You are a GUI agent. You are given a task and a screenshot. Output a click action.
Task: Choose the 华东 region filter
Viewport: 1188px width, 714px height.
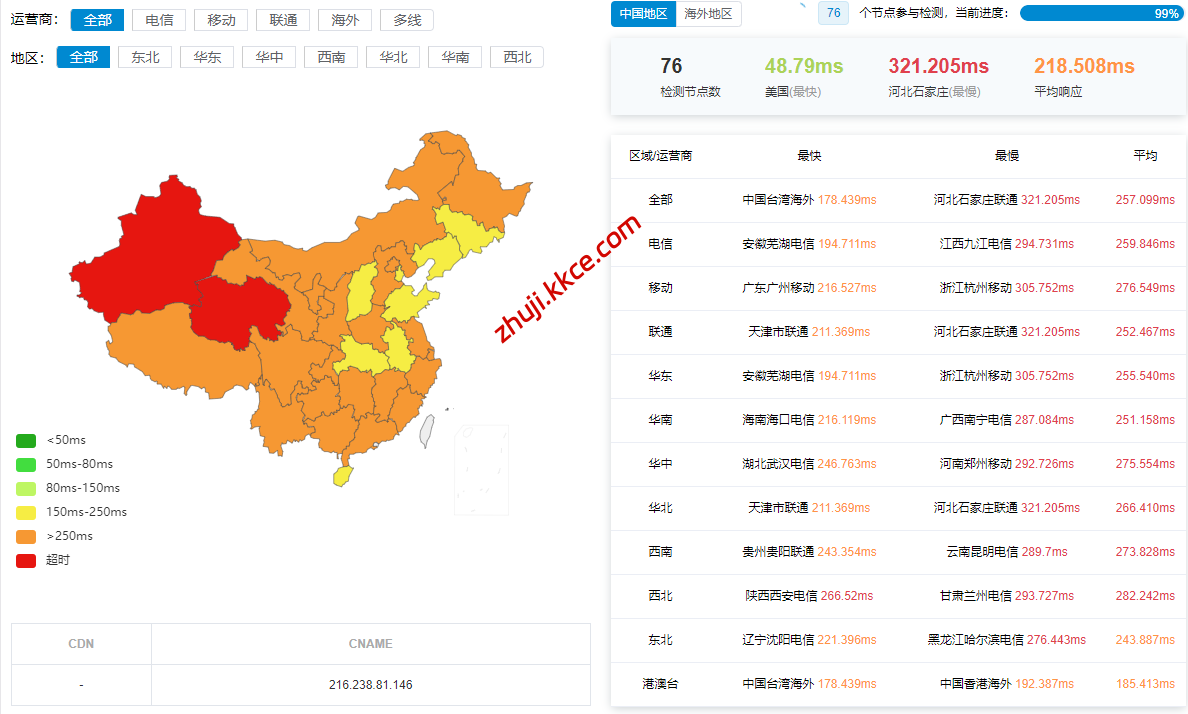point(207,57)
